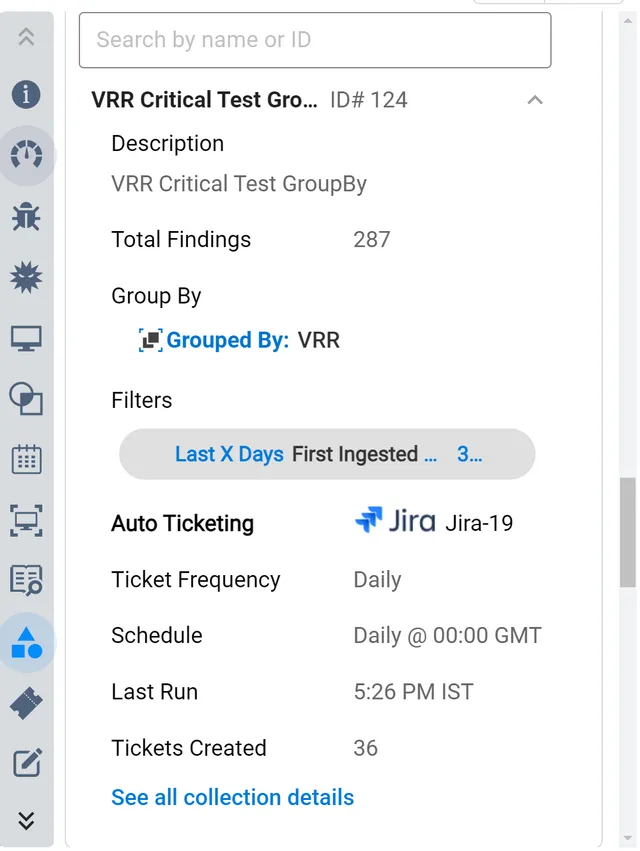Click the Jira-19 connector name

click(479, 523)
